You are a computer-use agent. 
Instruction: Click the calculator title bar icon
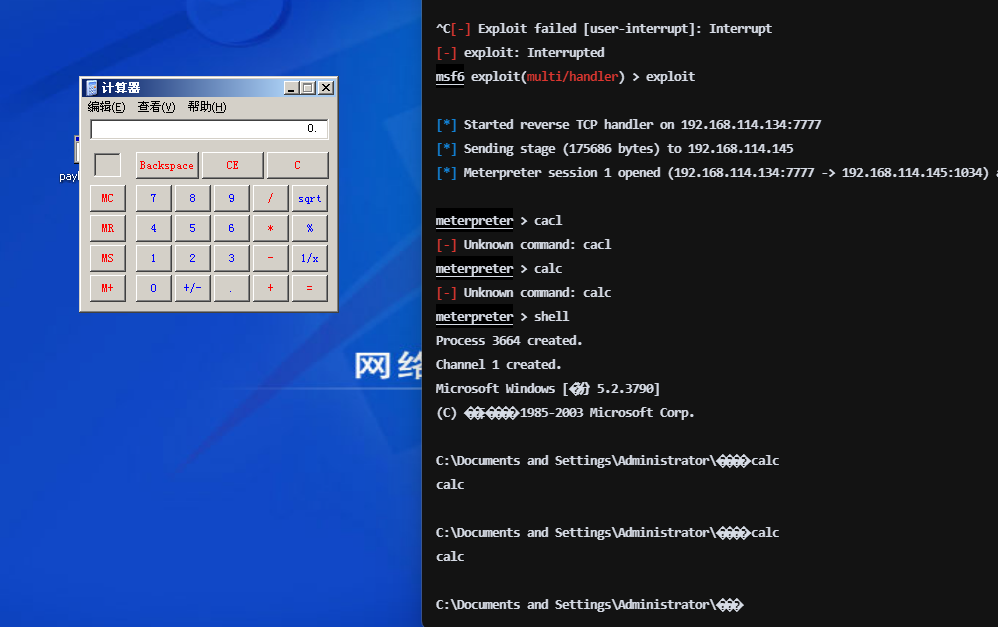pyautogui.click(x=92, y=88)
